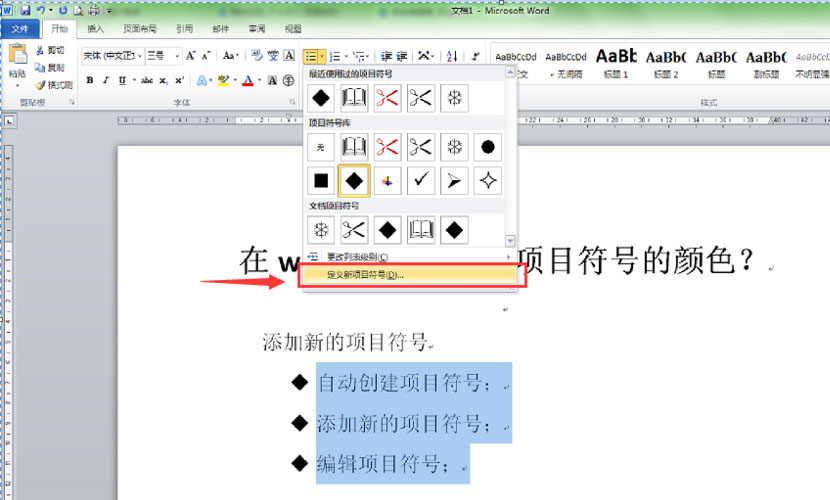Switch to the 视图 (View) tab
Viewport: 830px width, 500px height.
click(x=293, y=29)
